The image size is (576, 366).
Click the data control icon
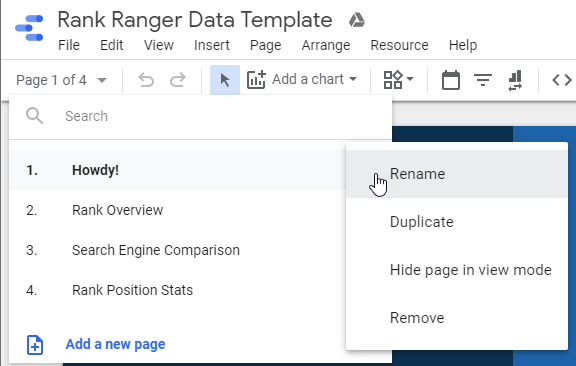coord(515,80)
